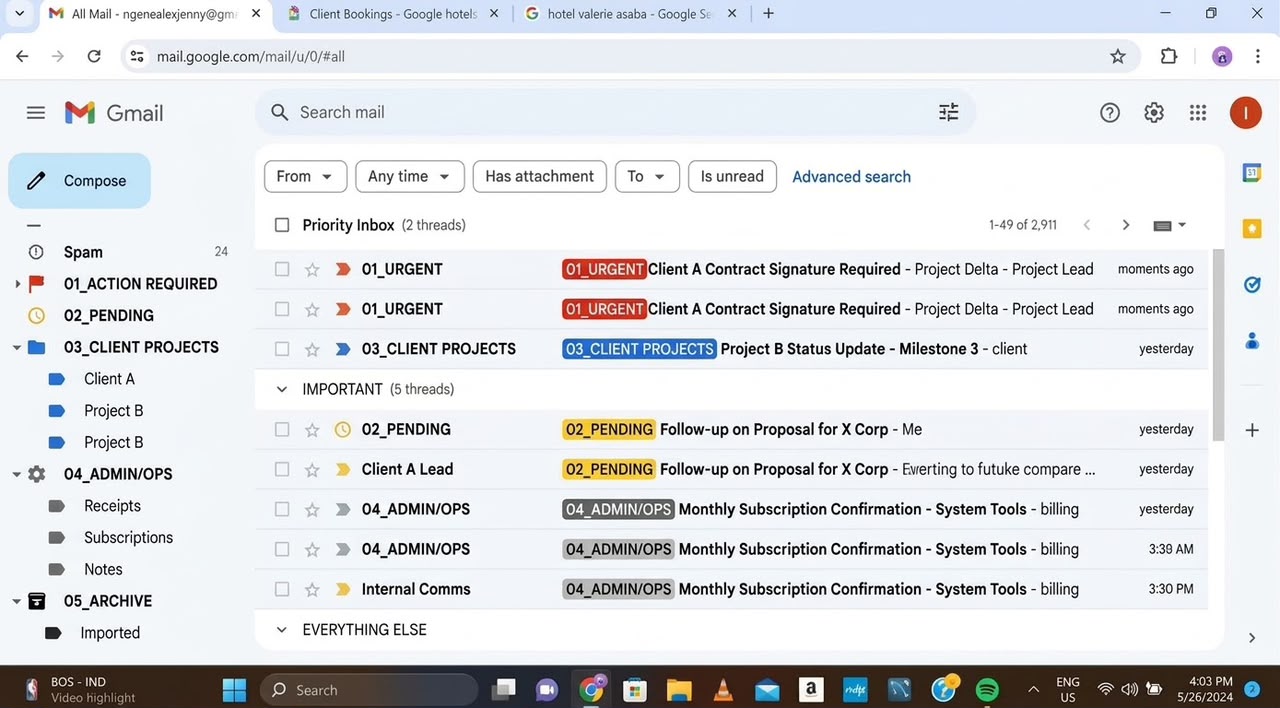
Task: Go to previous page of messages
Action: (x=1087, y=225)
